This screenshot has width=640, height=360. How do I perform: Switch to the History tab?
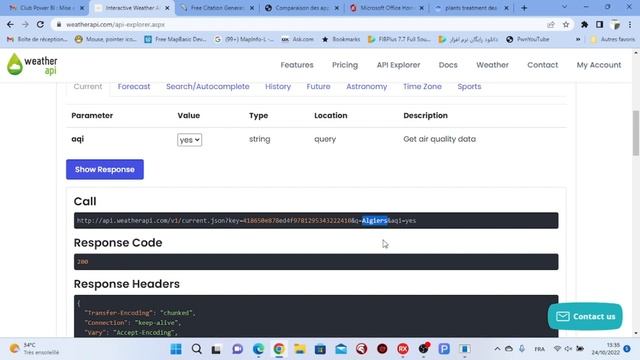(x=278, y=87)
